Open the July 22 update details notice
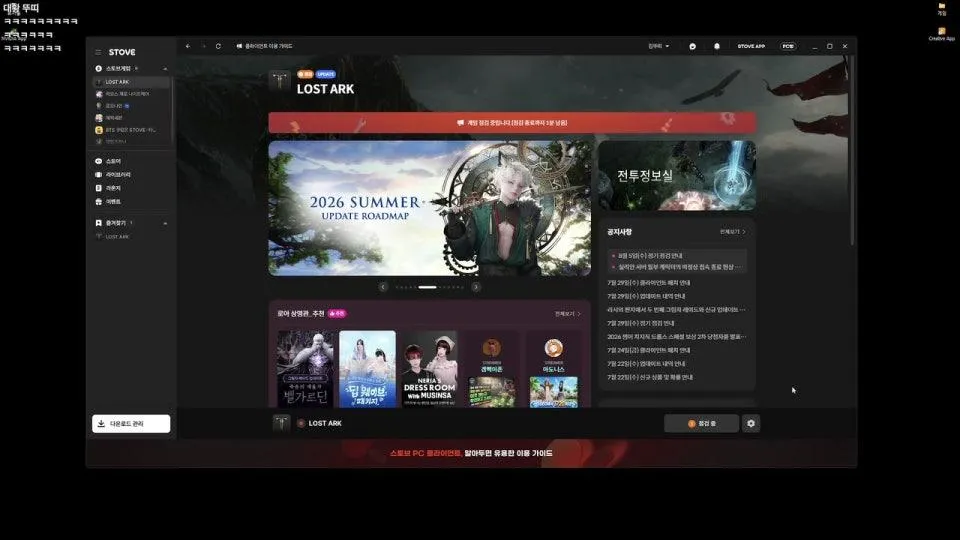 click(x=646, y=364)
